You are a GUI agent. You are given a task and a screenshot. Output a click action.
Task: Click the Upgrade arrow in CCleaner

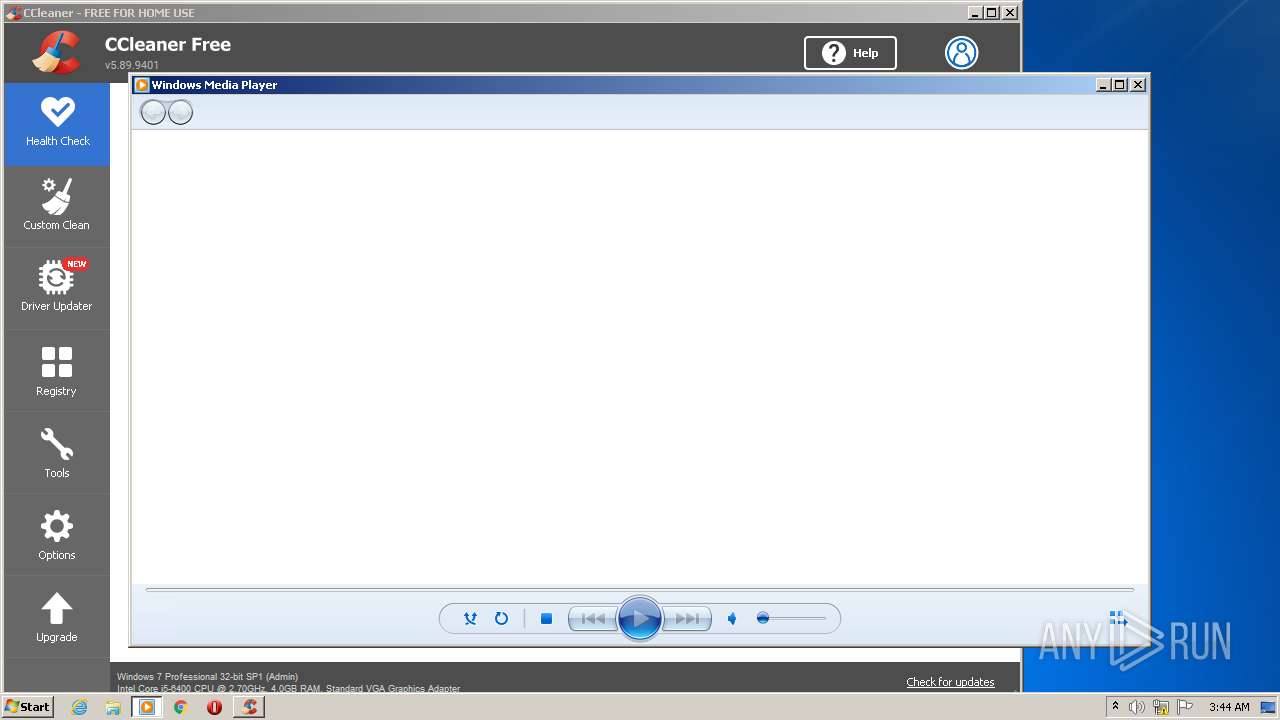click(57, 617)
